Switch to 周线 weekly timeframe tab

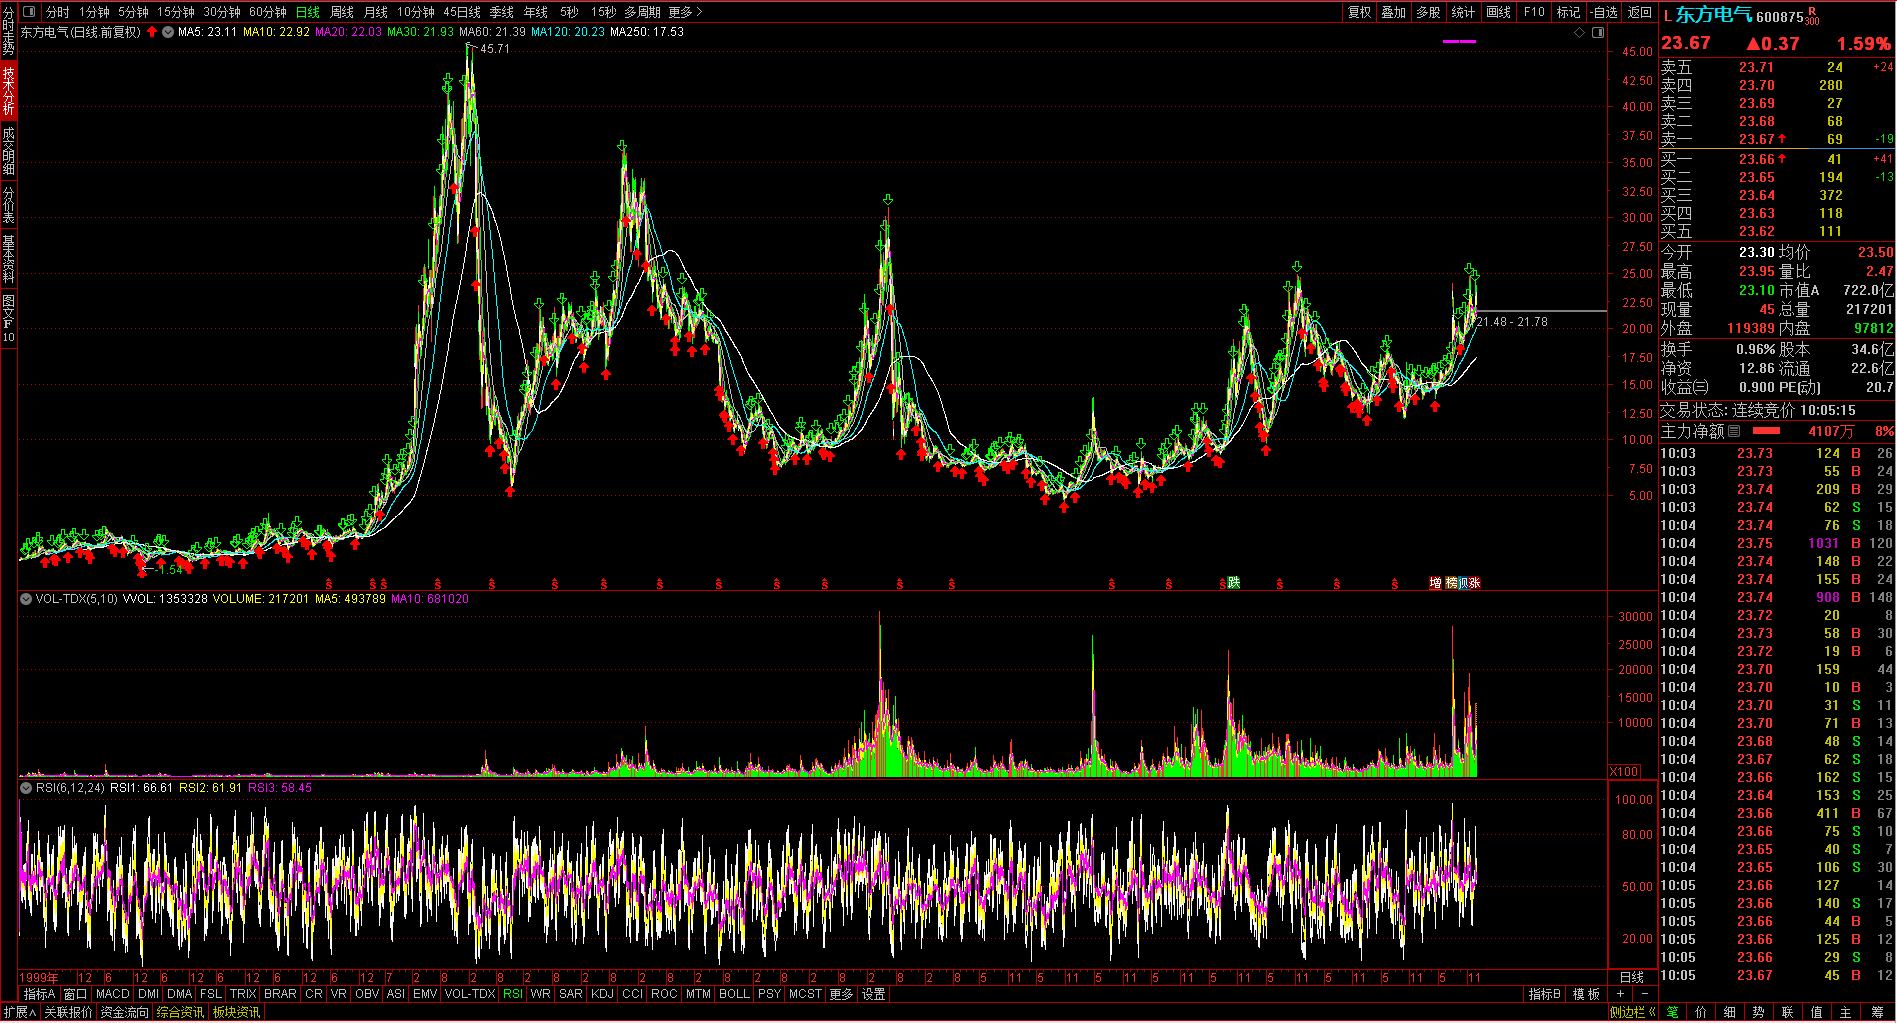click(342, 12)
